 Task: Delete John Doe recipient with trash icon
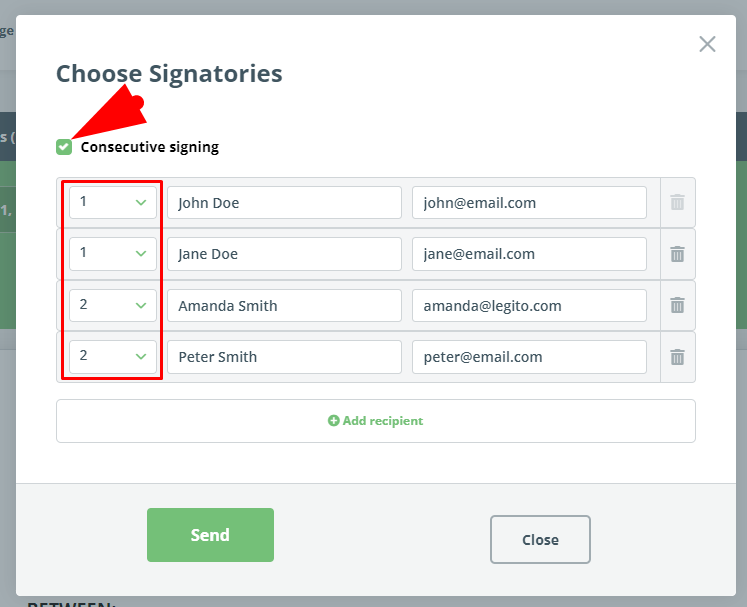coord(677,202)
